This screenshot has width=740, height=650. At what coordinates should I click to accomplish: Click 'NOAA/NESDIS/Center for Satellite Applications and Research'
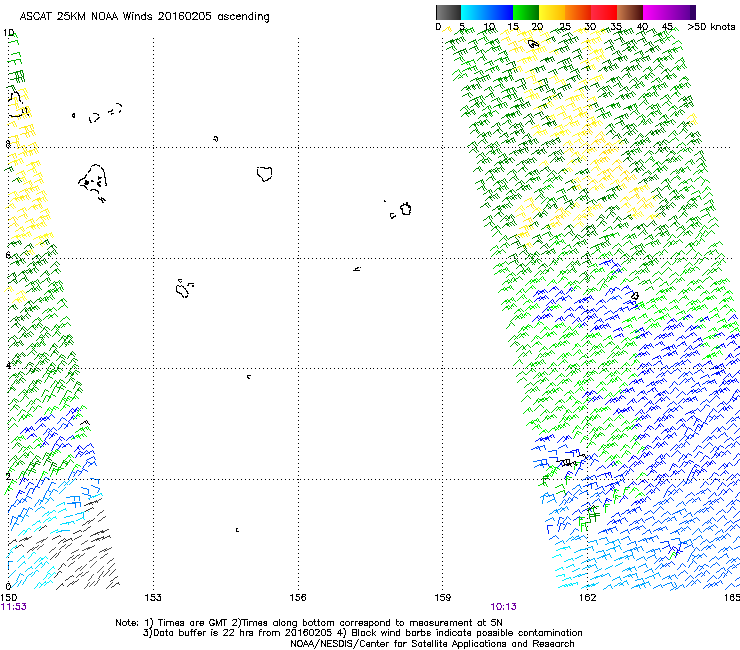point(432,644)
